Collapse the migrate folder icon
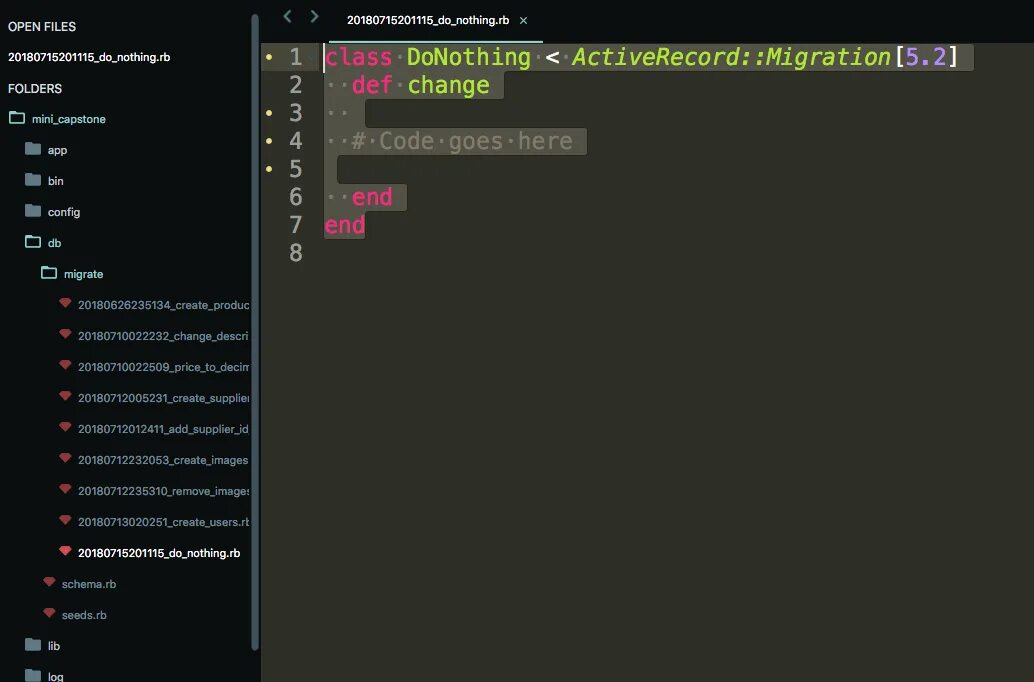This screenshot has height=682, width=1034. (x=49, y=273)
